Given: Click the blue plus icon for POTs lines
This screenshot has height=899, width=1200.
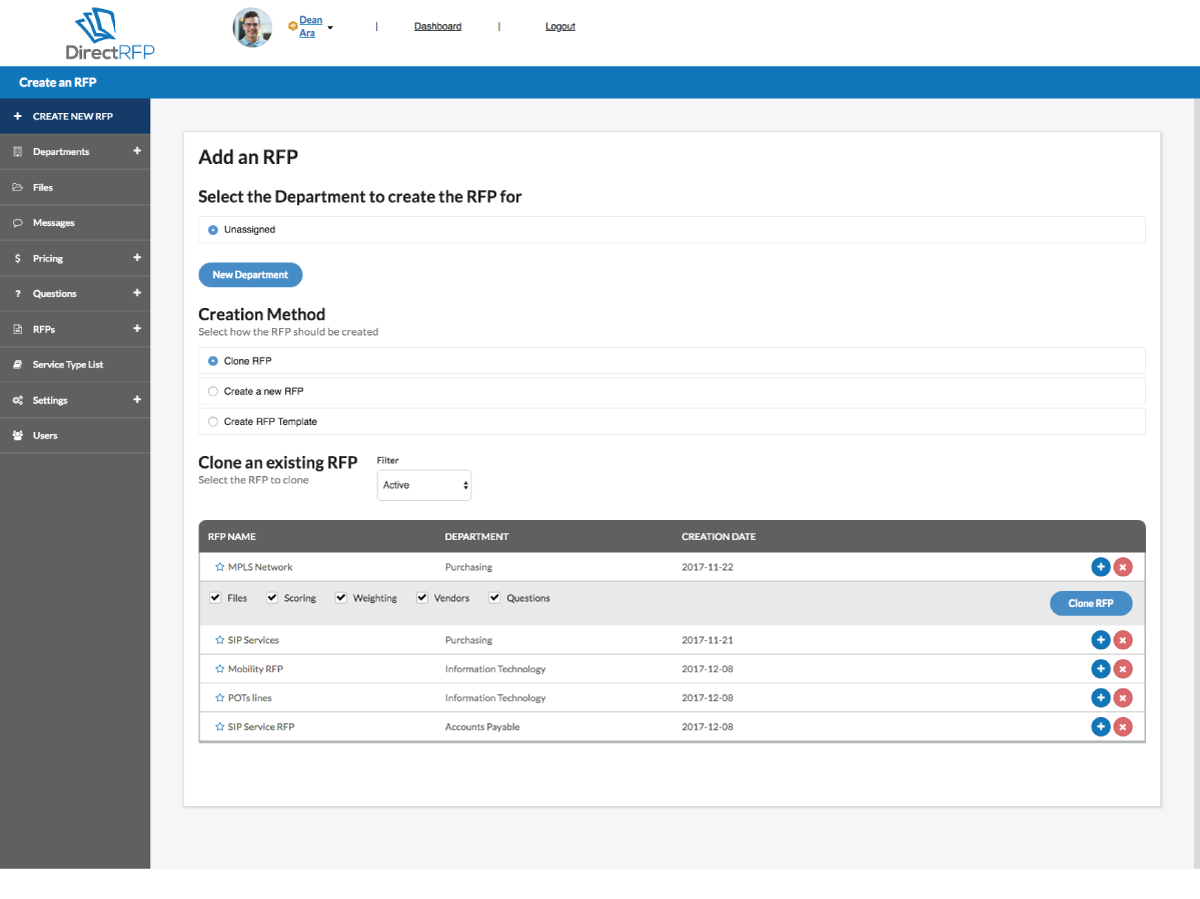Looking at the screenshot, I should click(1100, 698).
